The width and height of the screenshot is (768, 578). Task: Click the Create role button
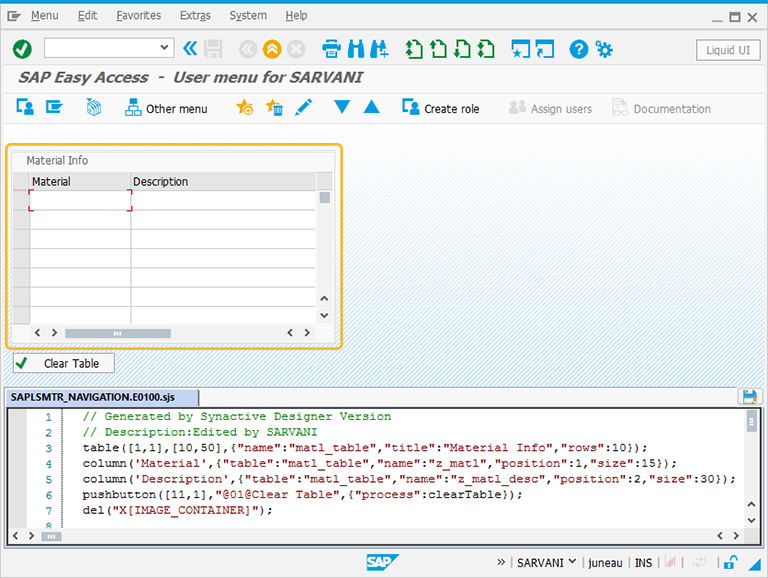click(440, 108)
